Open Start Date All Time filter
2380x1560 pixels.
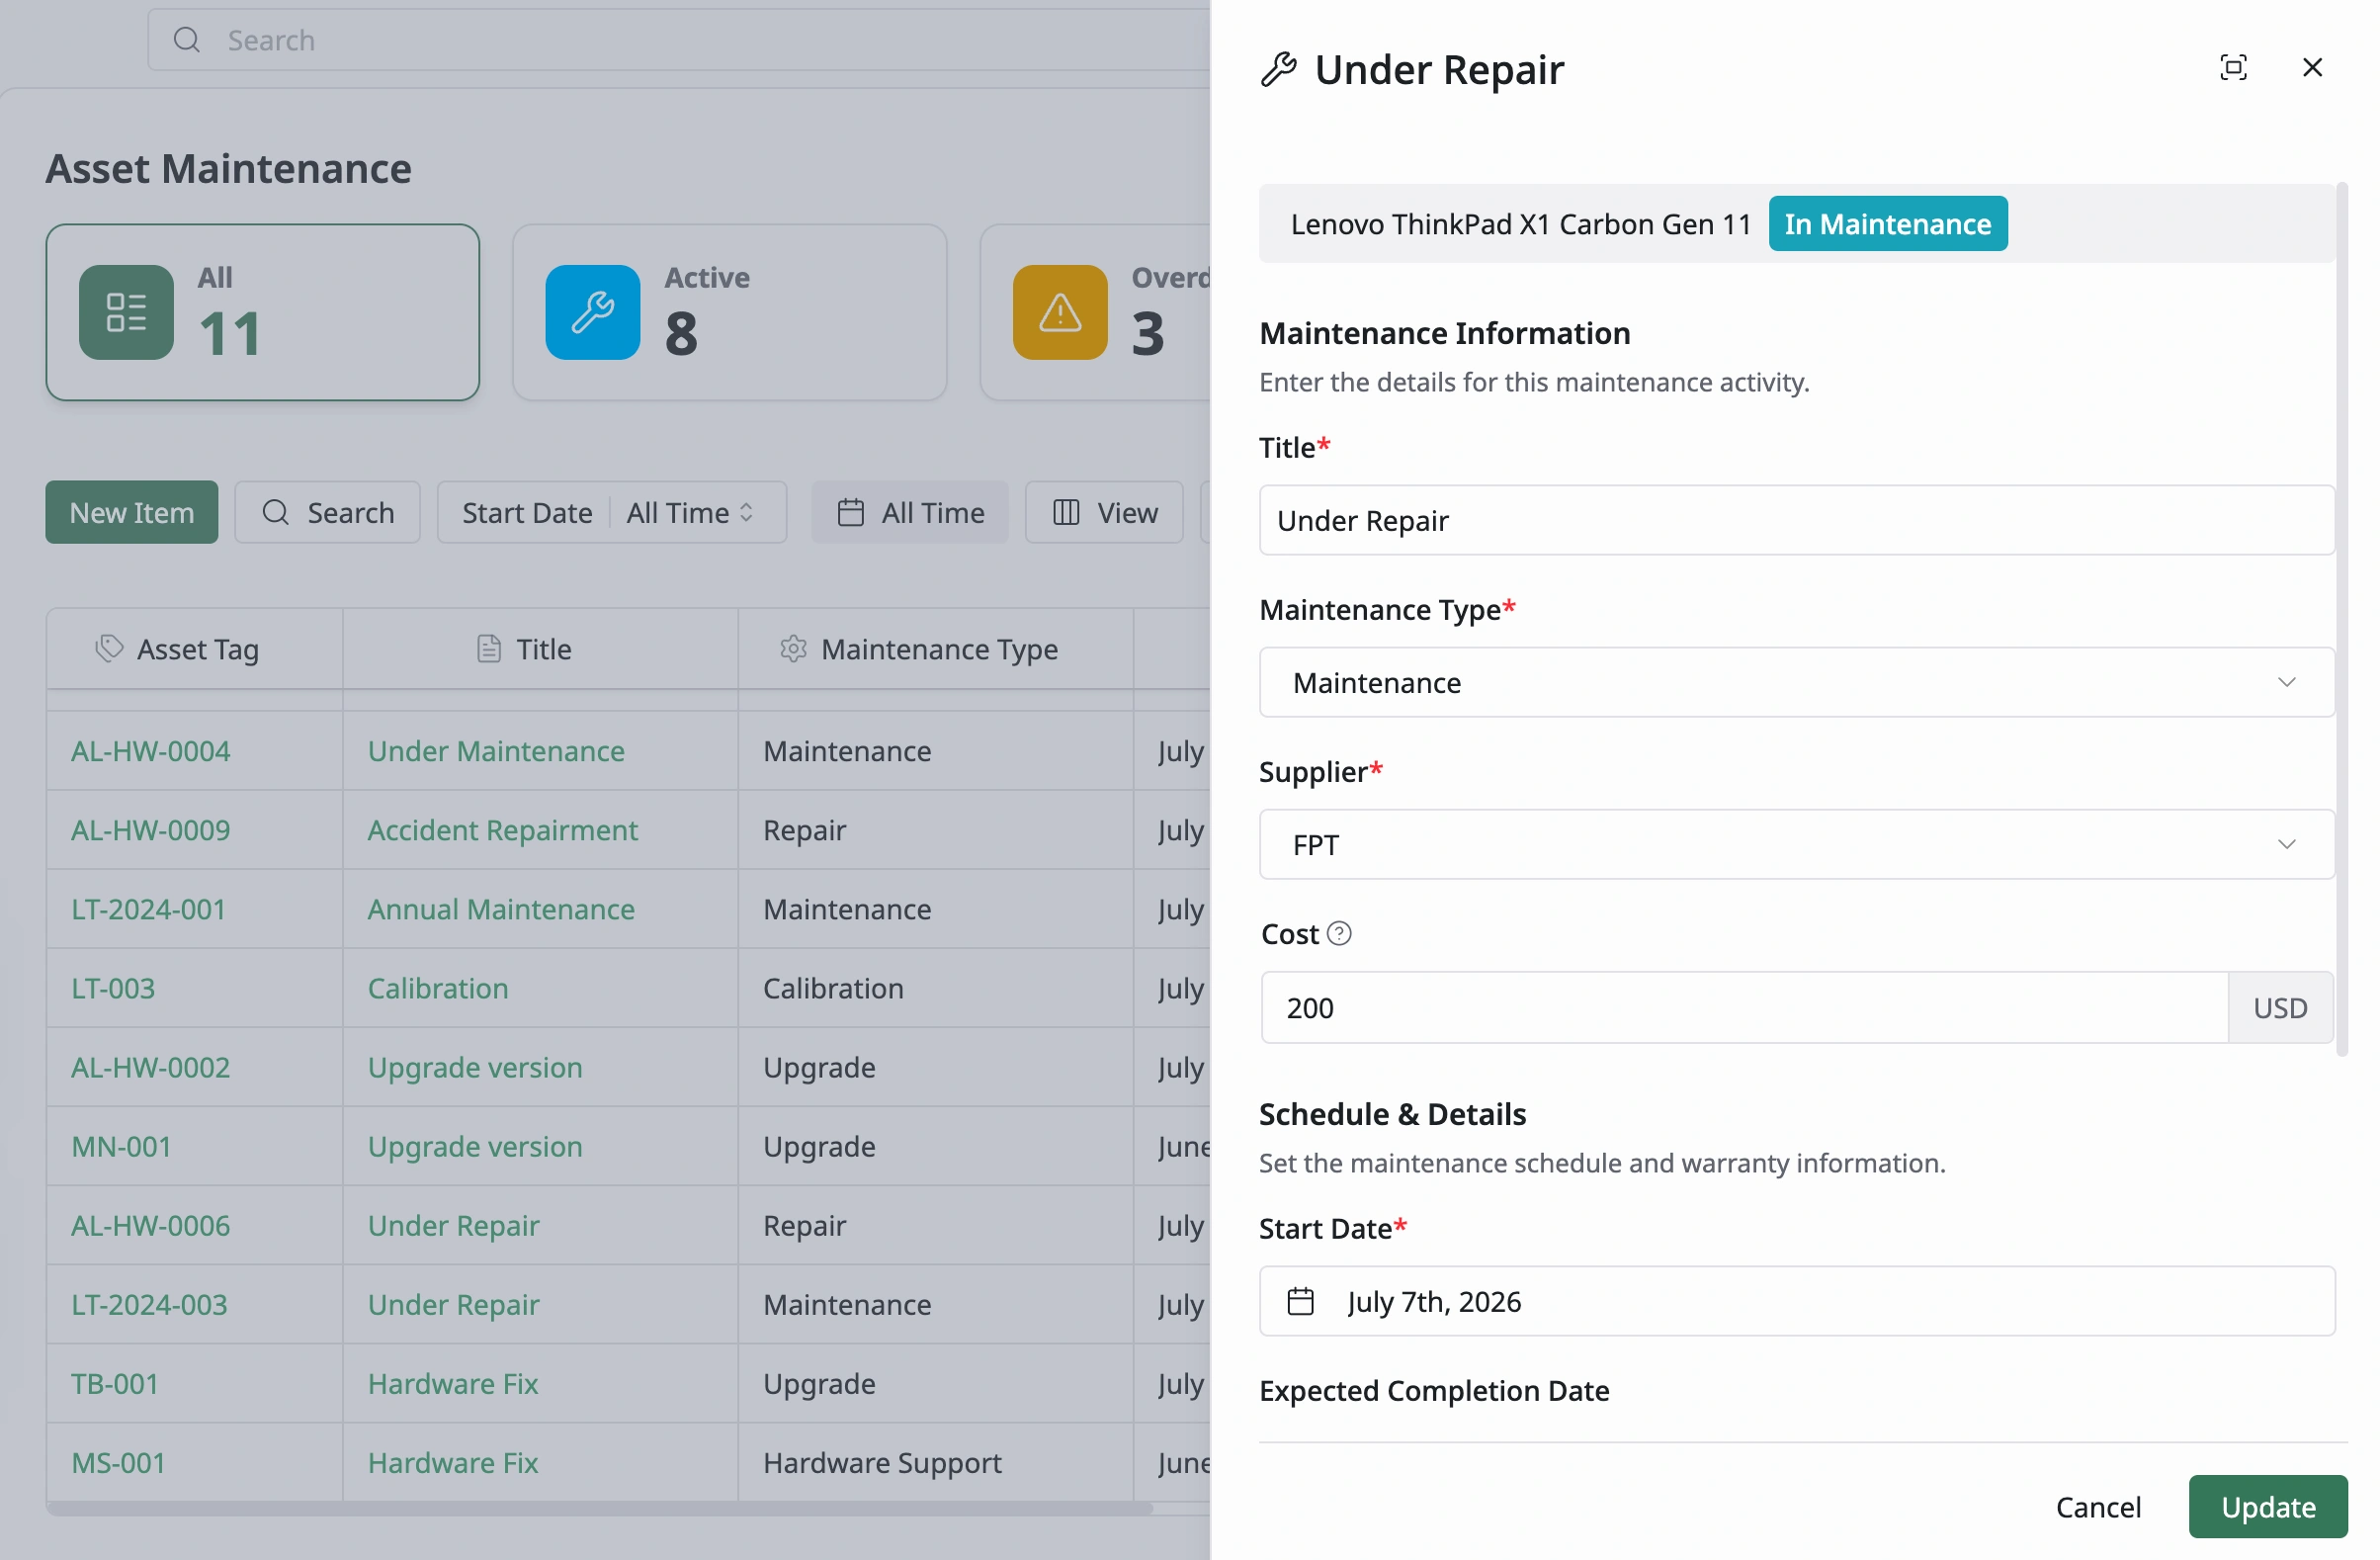pyautogui.click(x=611, y=512)
